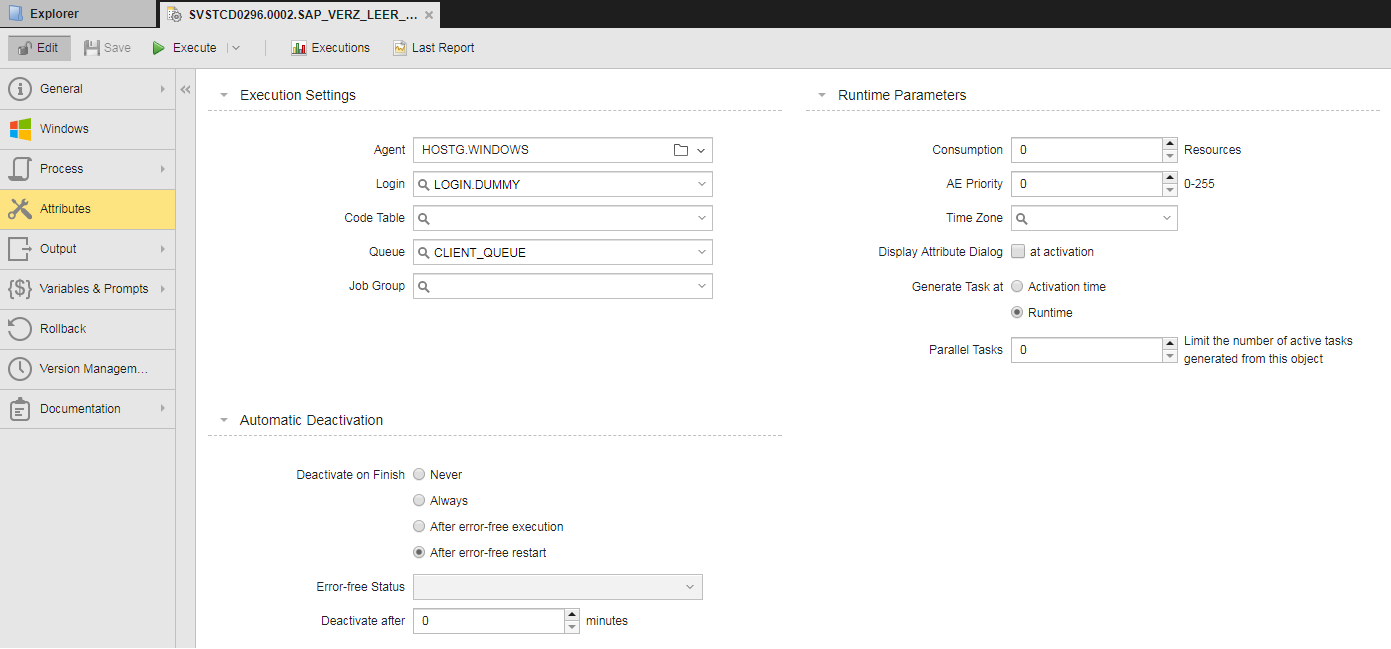The image size is (1391, 649).
Task: Enable Display Attribute Dialog at activation
Action: (1018, 251)
